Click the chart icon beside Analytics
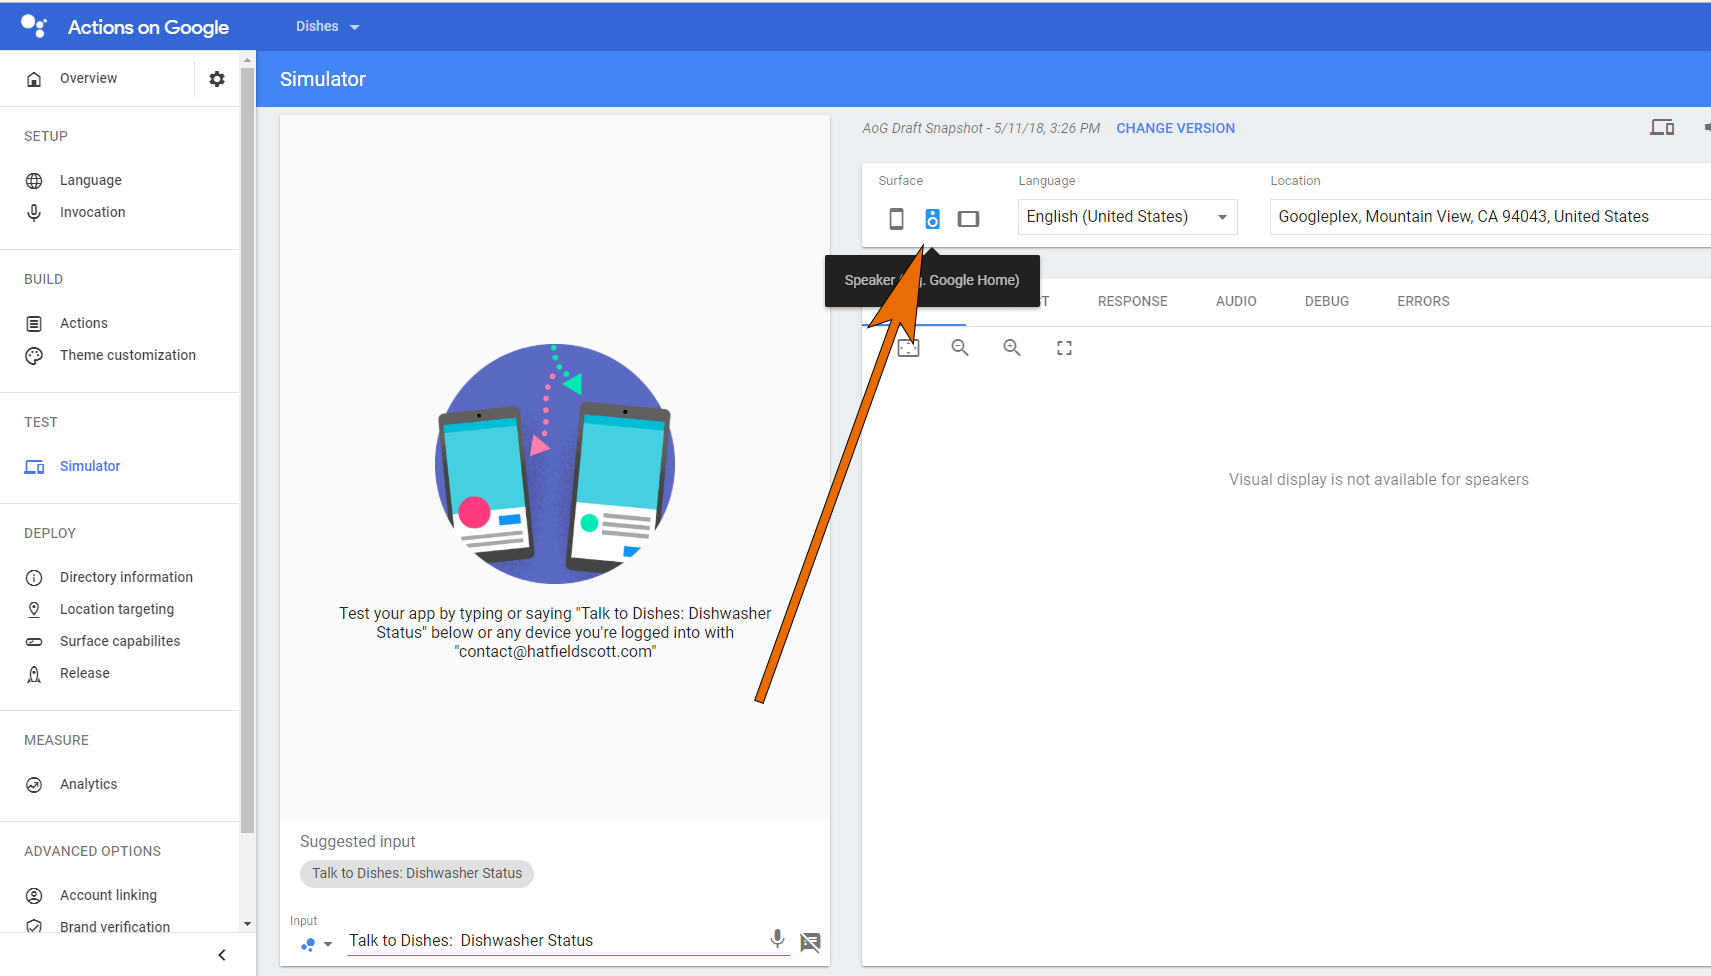The image size is (1711, 976). point(34,785)
